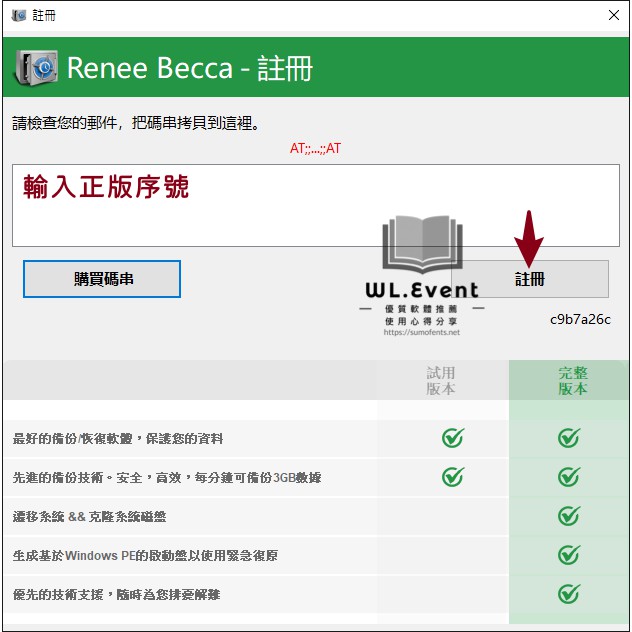Viewport: 632px width, 632px height.
Task: Click full version checkmark for Windows PE boot disk
Action: pyautogui.click(x=569, y=555)
